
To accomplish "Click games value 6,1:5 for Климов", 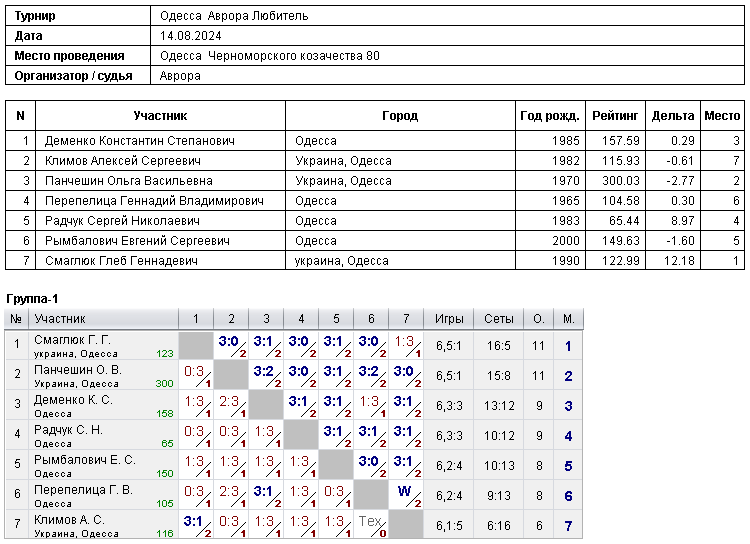I will click(449, 526).
